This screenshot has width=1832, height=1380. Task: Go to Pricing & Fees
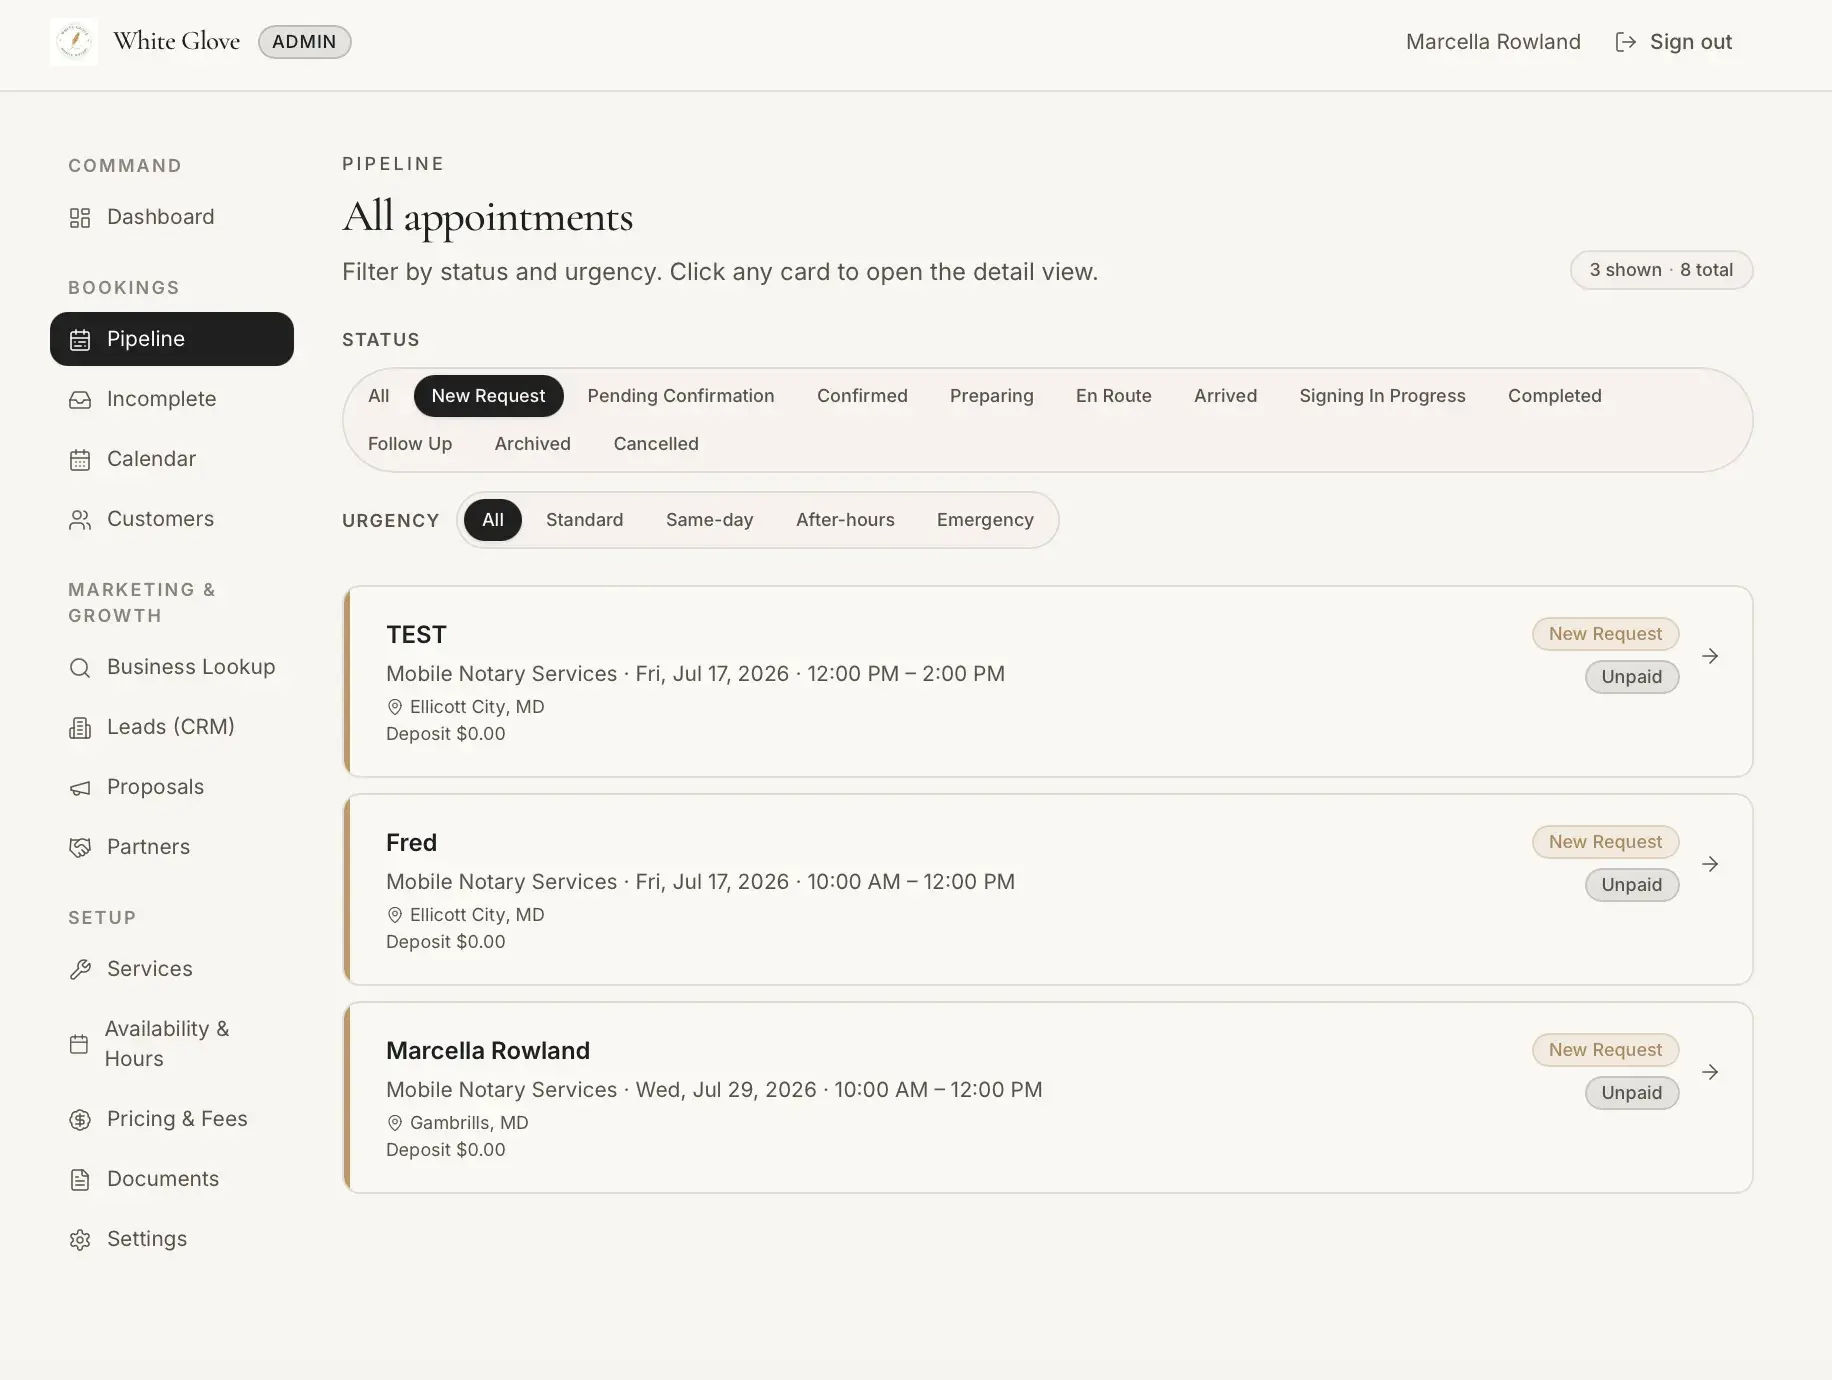point(172,1119)
